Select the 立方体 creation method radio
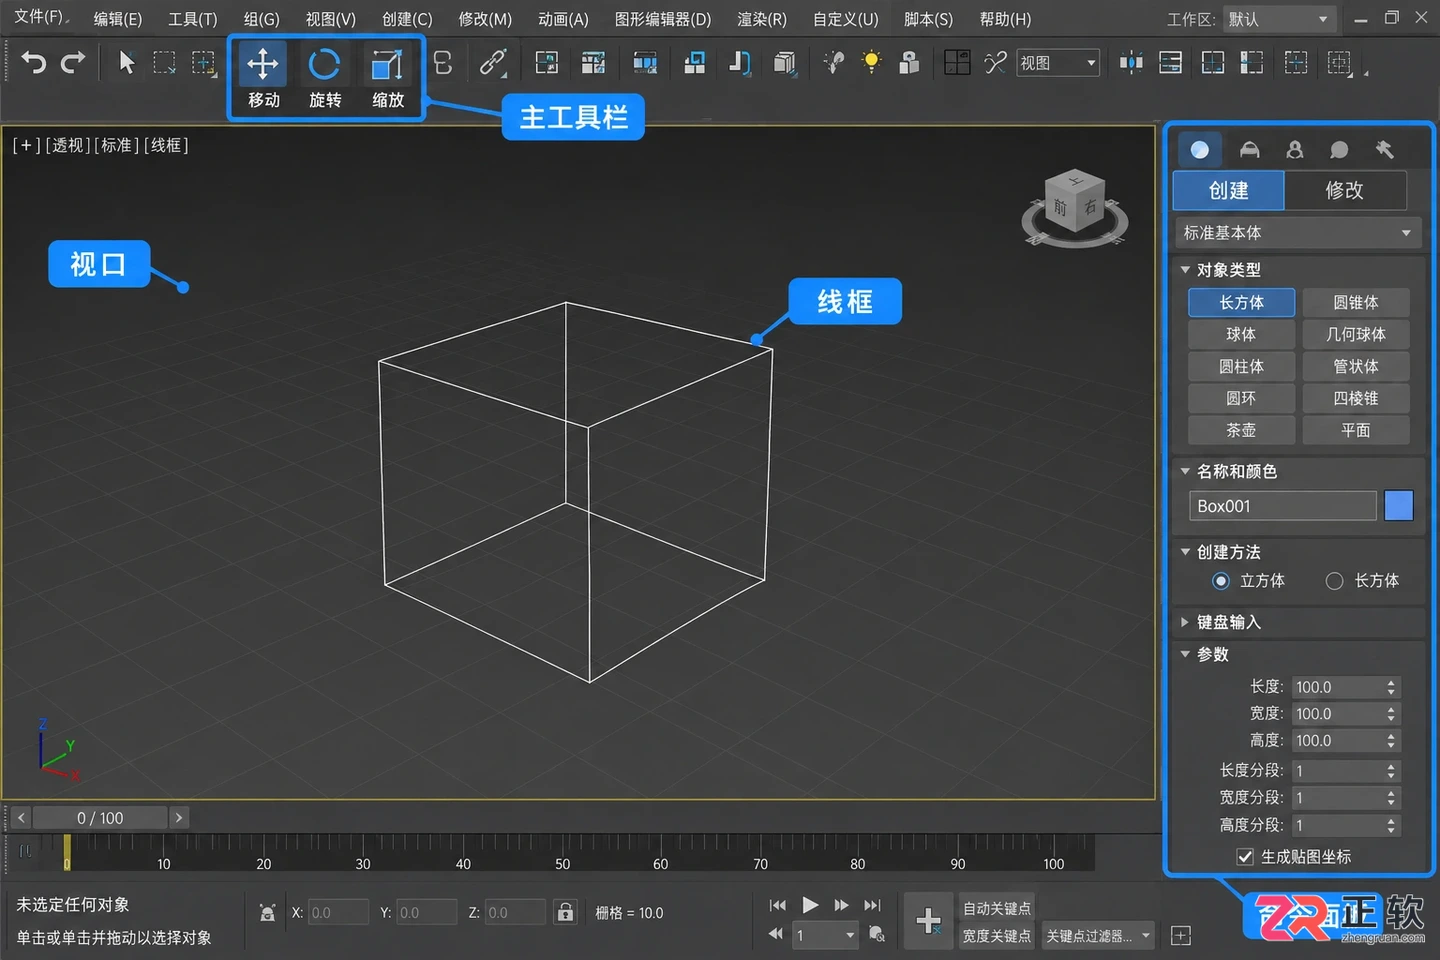 (x=1221, y=581)
